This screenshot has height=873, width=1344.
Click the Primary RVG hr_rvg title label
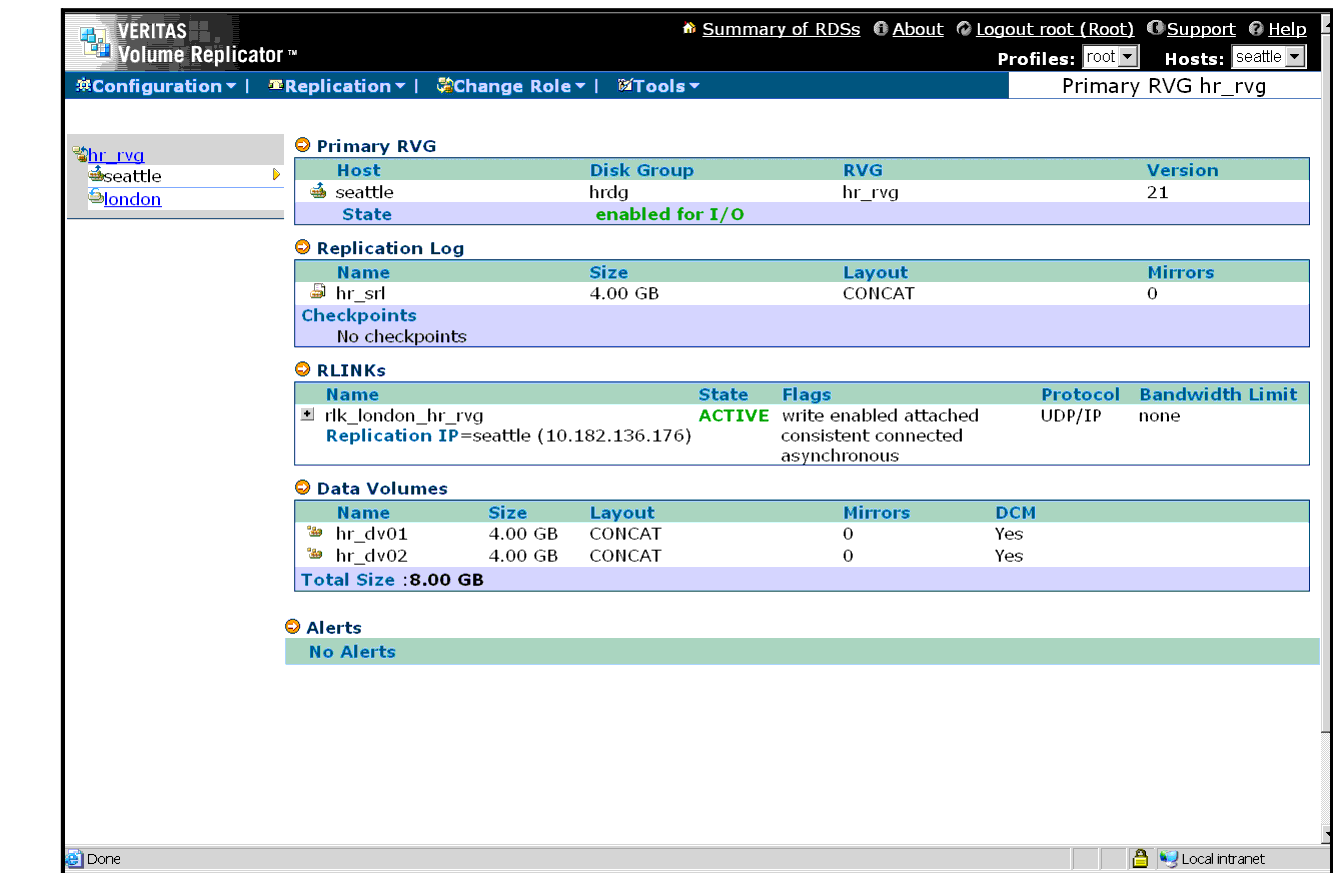point(1164,86)
